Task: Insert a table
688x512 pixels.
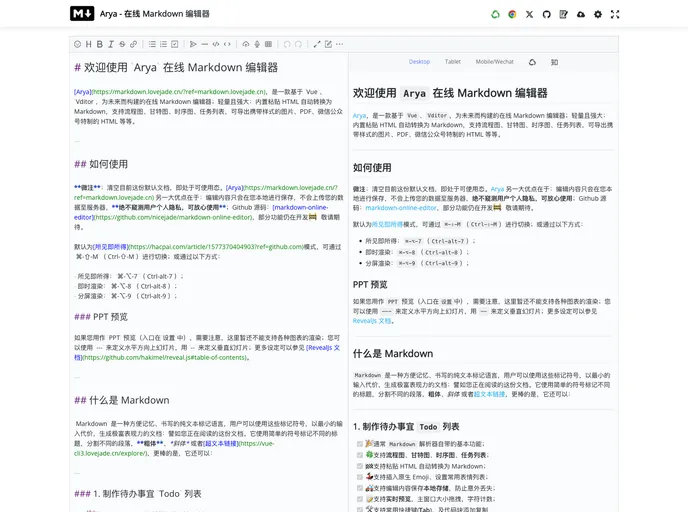Action: pyautogui.click(x=269, y=44)
